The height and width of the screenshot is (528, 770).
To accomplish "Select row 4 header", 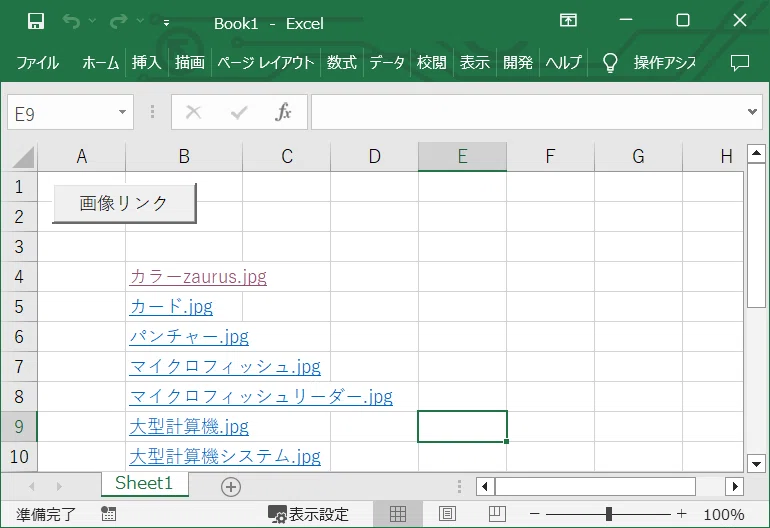I will coord(19,277).
